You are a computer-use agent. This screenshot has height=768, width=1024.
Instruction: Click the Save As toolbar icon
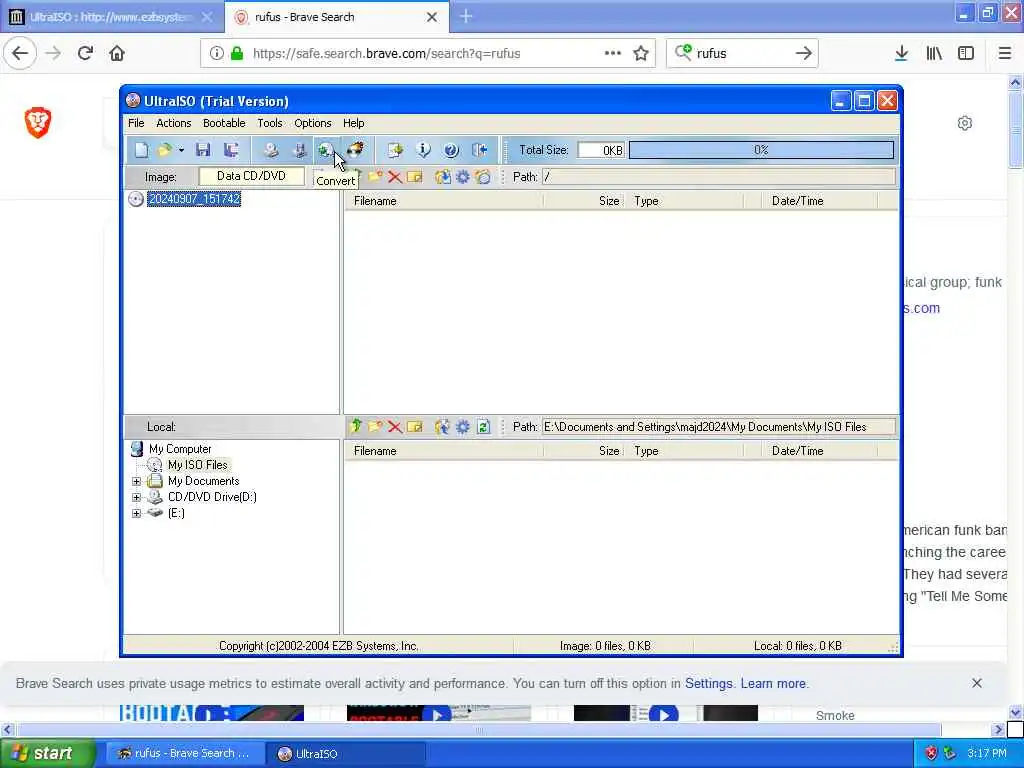[x=231, y=150]
